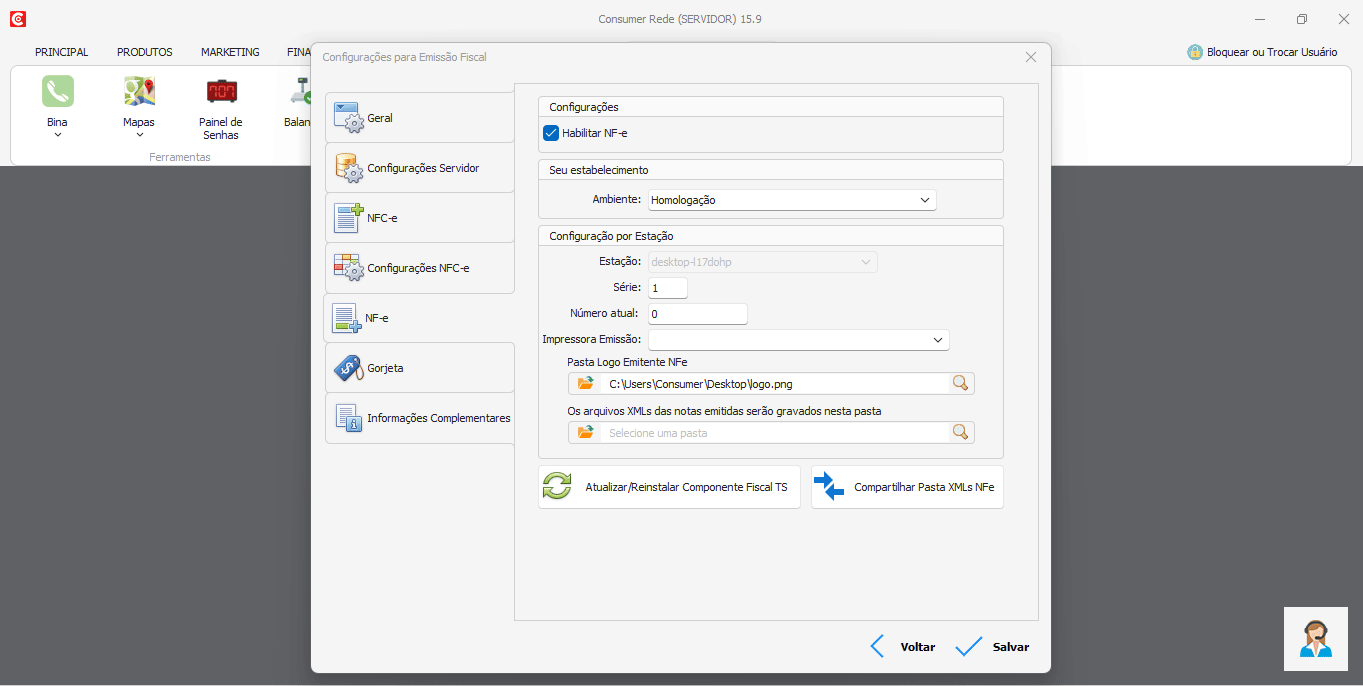The width and height of the screenshot is (1363, 686).
Task: Expand the Impressora Emissão dropdown
Action: click(798, 340)
